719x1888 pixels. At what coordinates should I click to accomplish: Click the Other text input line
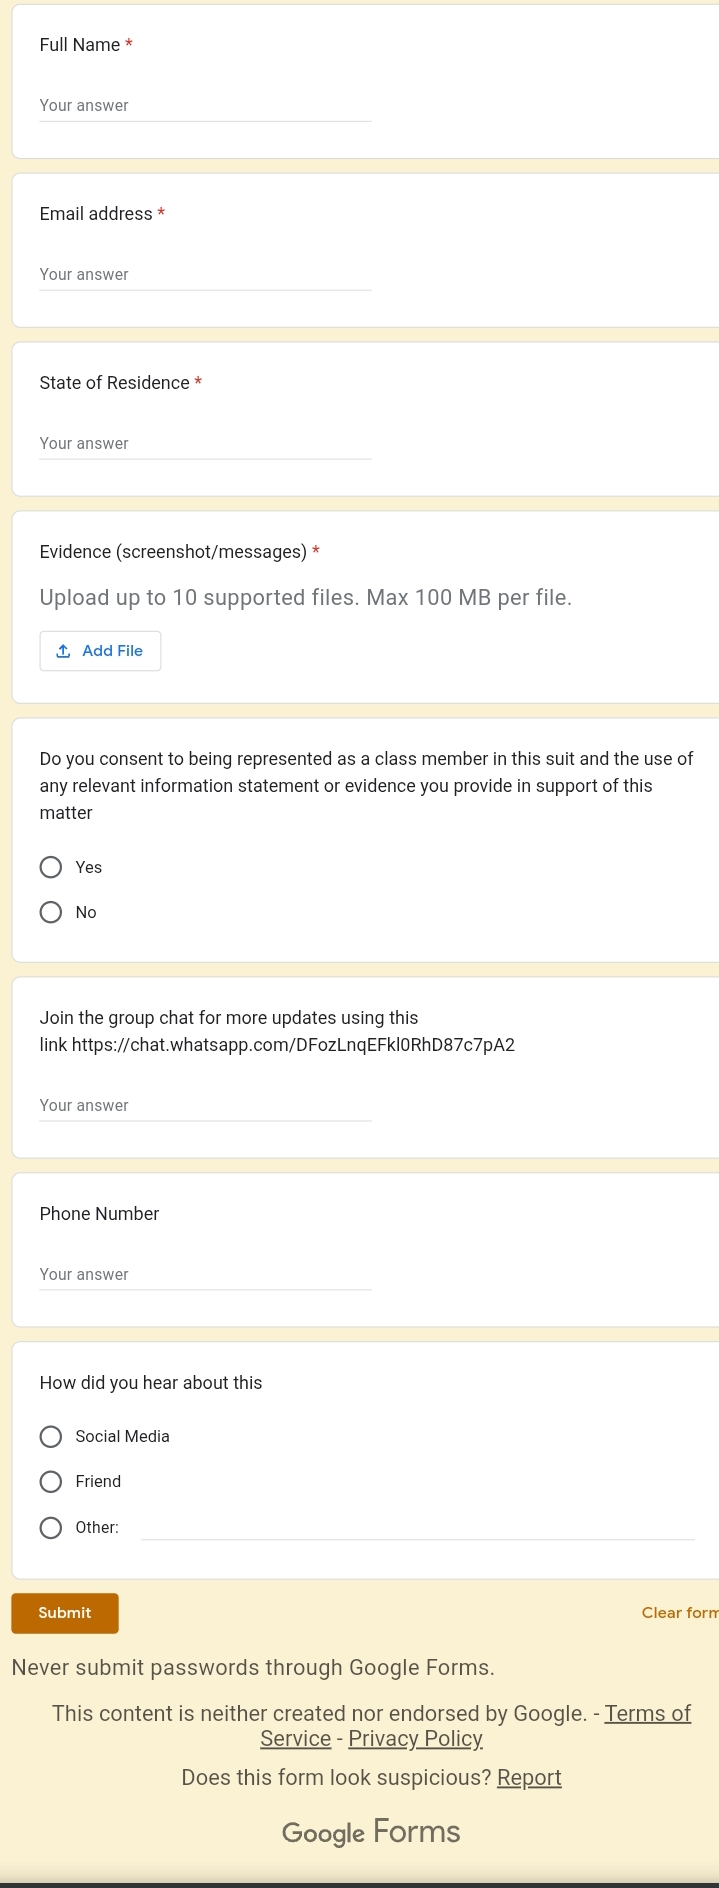tap(418, 1528)
